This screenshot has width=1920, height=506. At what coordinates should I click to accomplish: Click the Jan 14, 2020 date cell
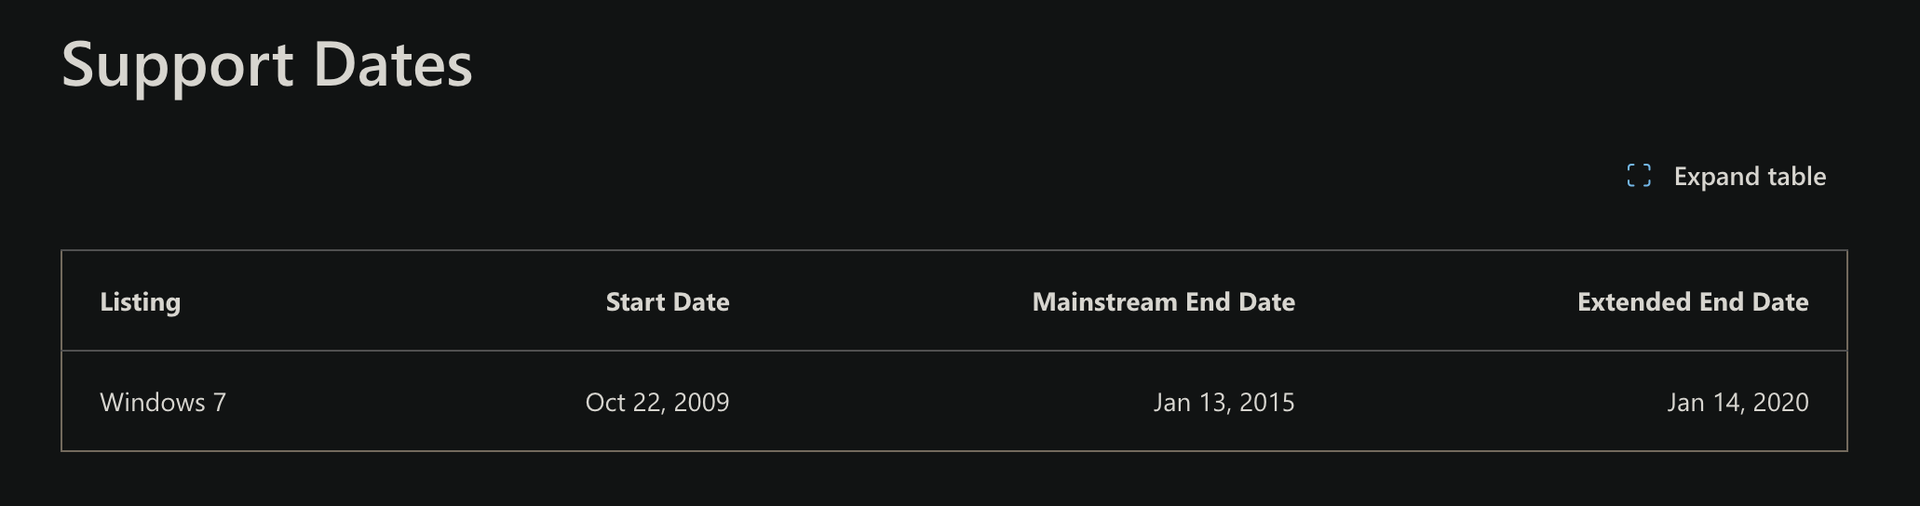(1737, 402)
